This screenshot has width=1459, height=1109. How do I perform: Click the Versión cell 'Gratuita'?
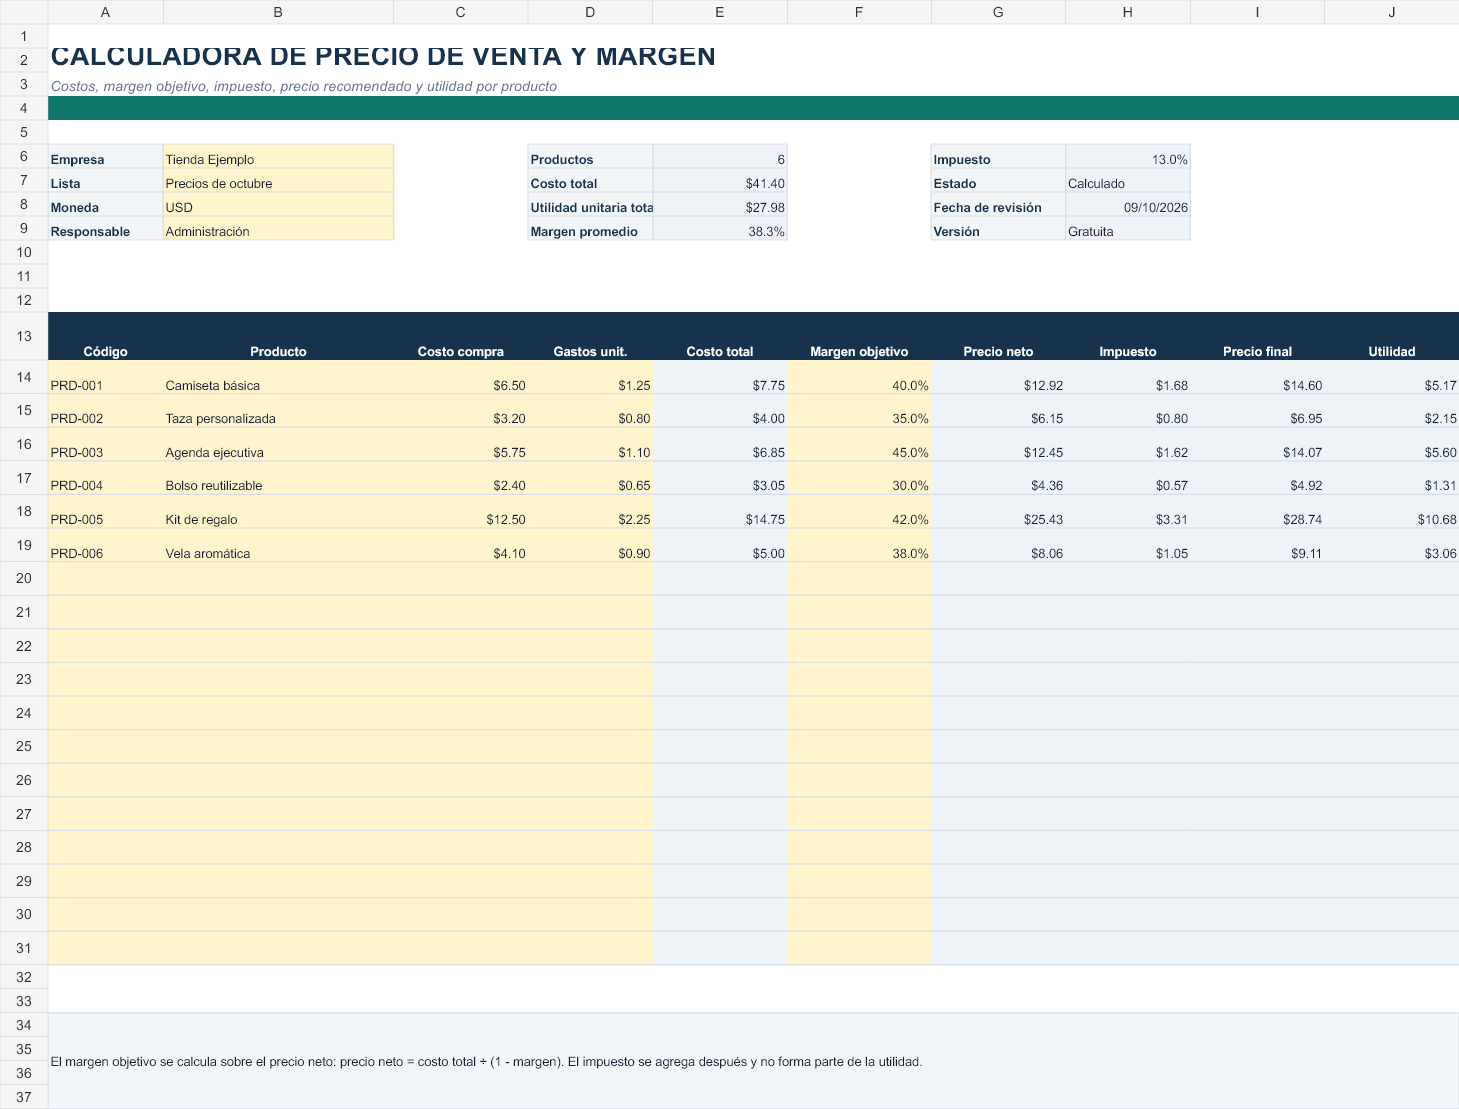click(1128, 229)
